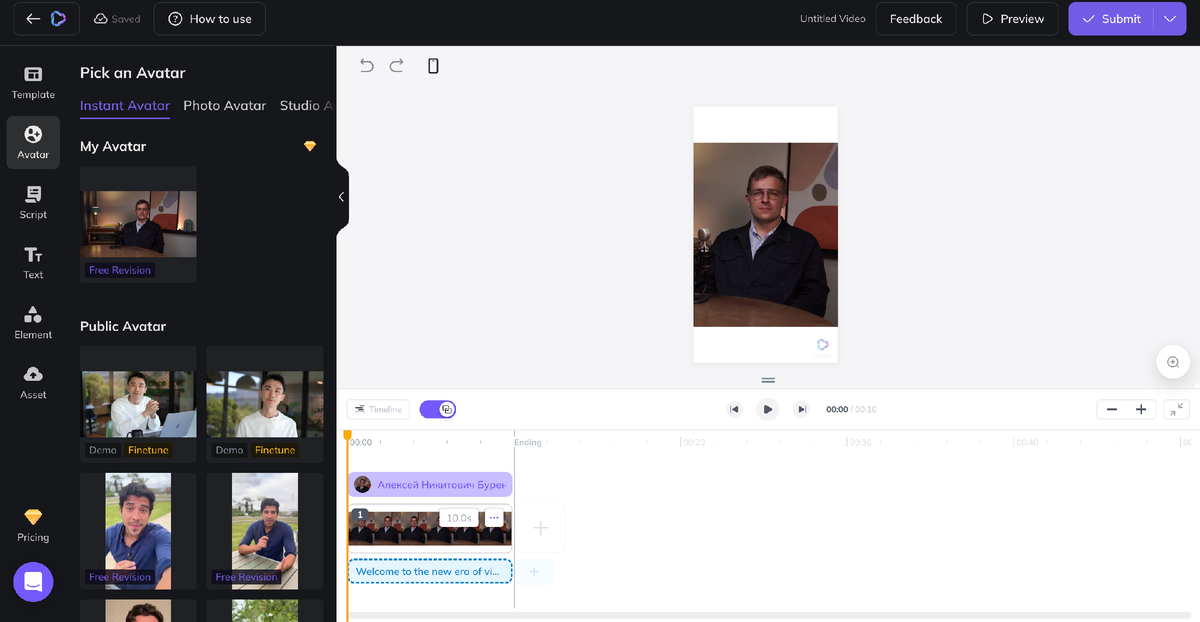Select the Demo avatar with laptop
The height and width of the screenshot is (622, 1200).
[138, 404]
